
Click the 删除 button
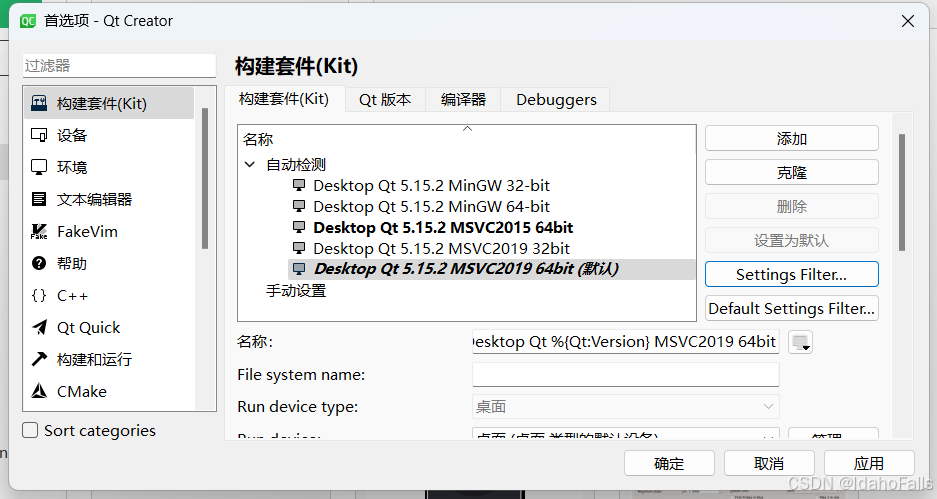792,207
